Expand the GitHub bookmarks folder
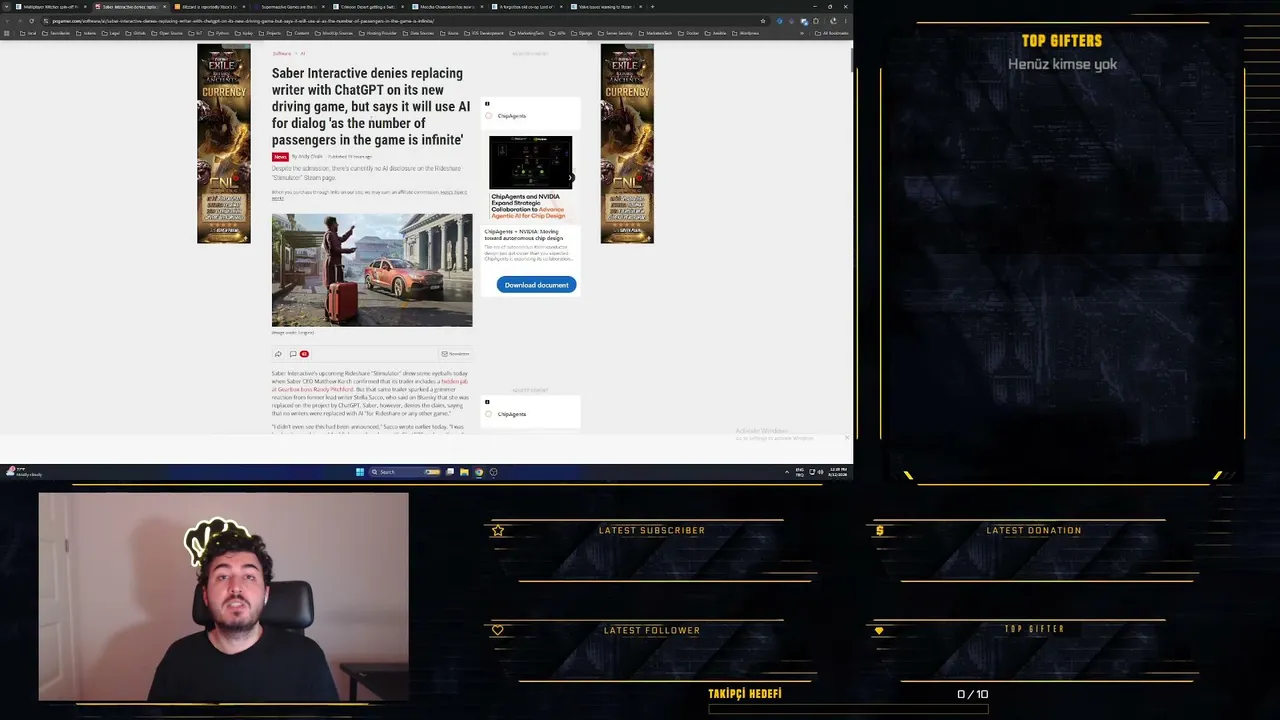This screenshot has height=720, width=1280. pos(135,33)
